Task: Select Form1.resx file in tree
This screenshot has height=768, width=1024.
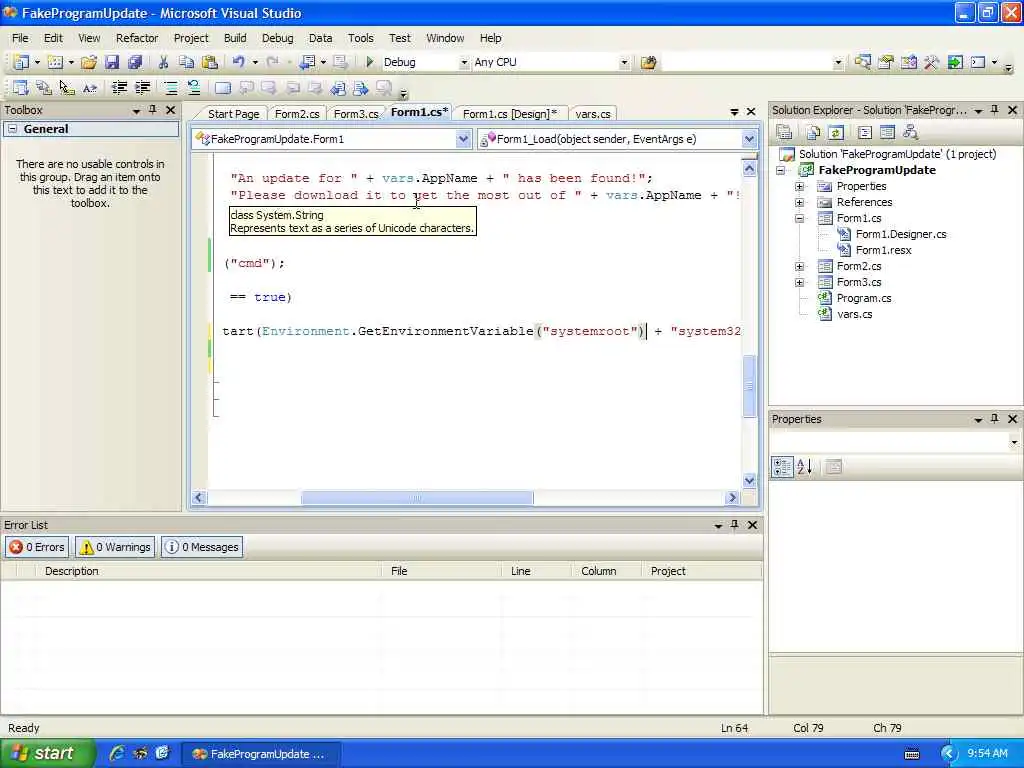Action: (884, 250)
